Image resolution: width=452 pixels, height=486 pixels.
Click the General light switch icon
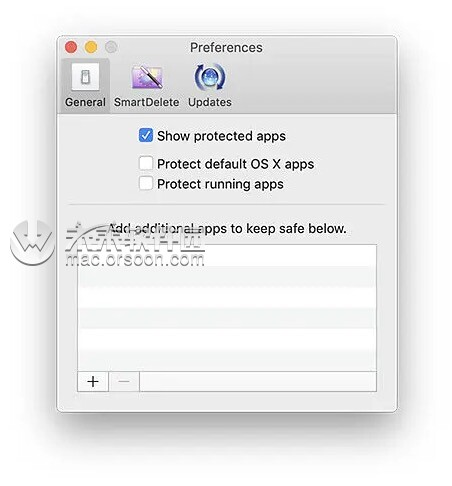(85, 77)
